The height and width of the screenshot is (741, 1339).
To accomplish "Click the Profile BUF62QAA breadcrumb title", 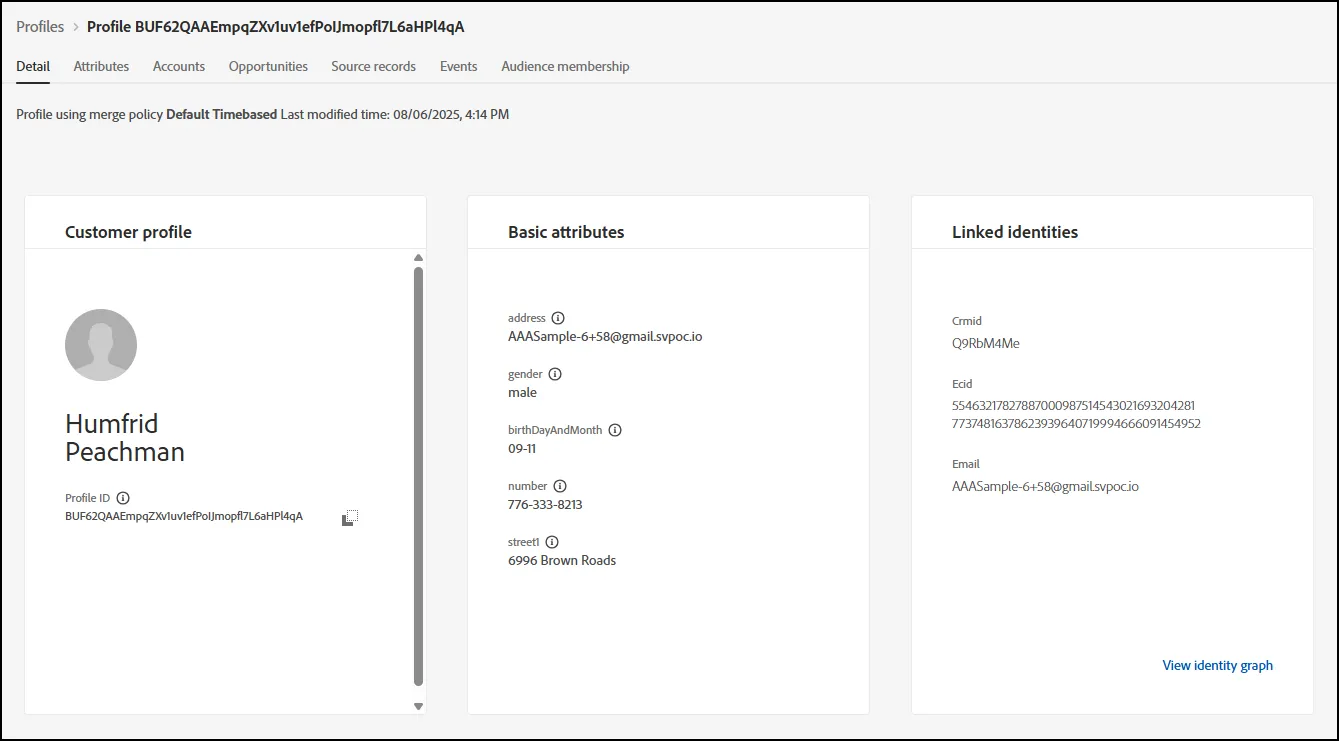I will click(276, 27).
